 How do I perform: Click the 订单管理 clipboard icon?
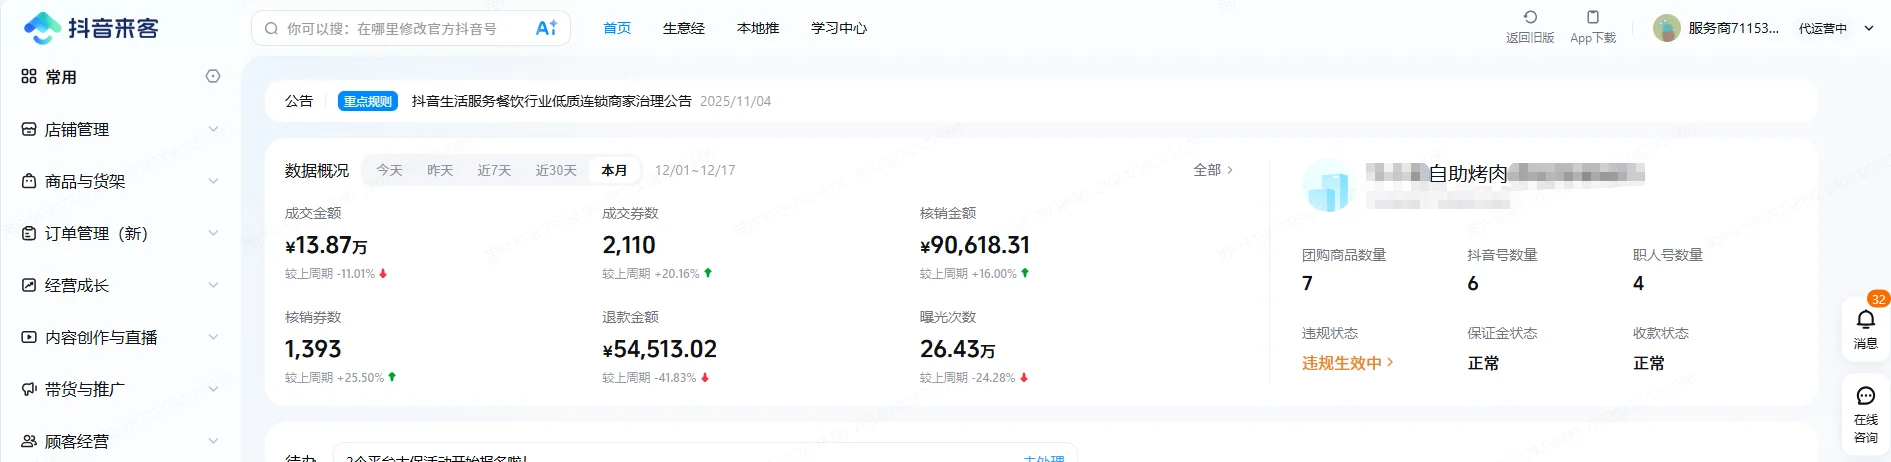(x=29, y=233)
